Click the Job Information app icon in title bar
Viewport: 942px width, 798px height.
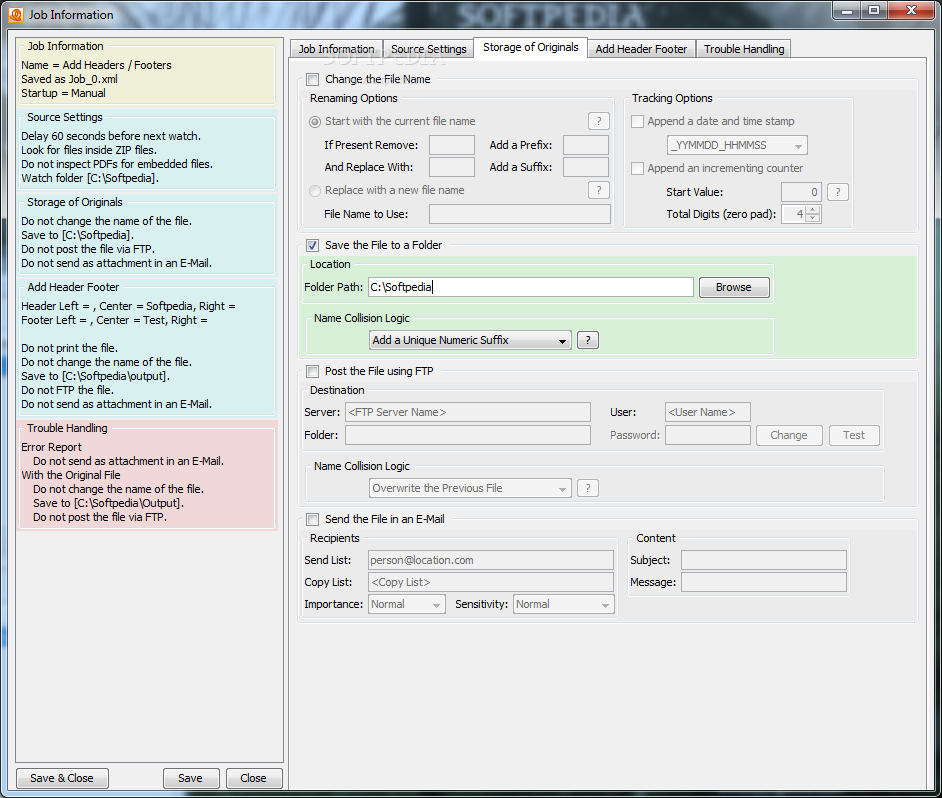click(x=16, y=14)
